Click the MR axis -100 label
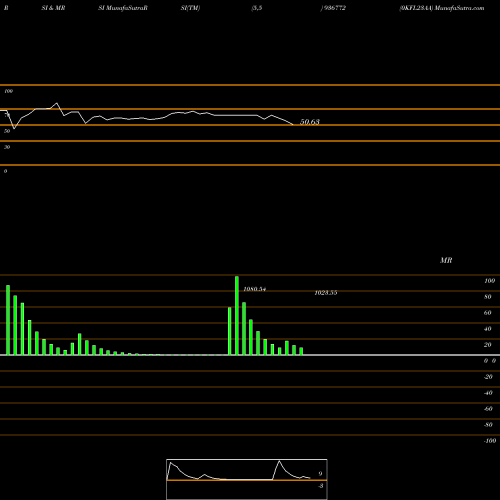 coord(490,441)
